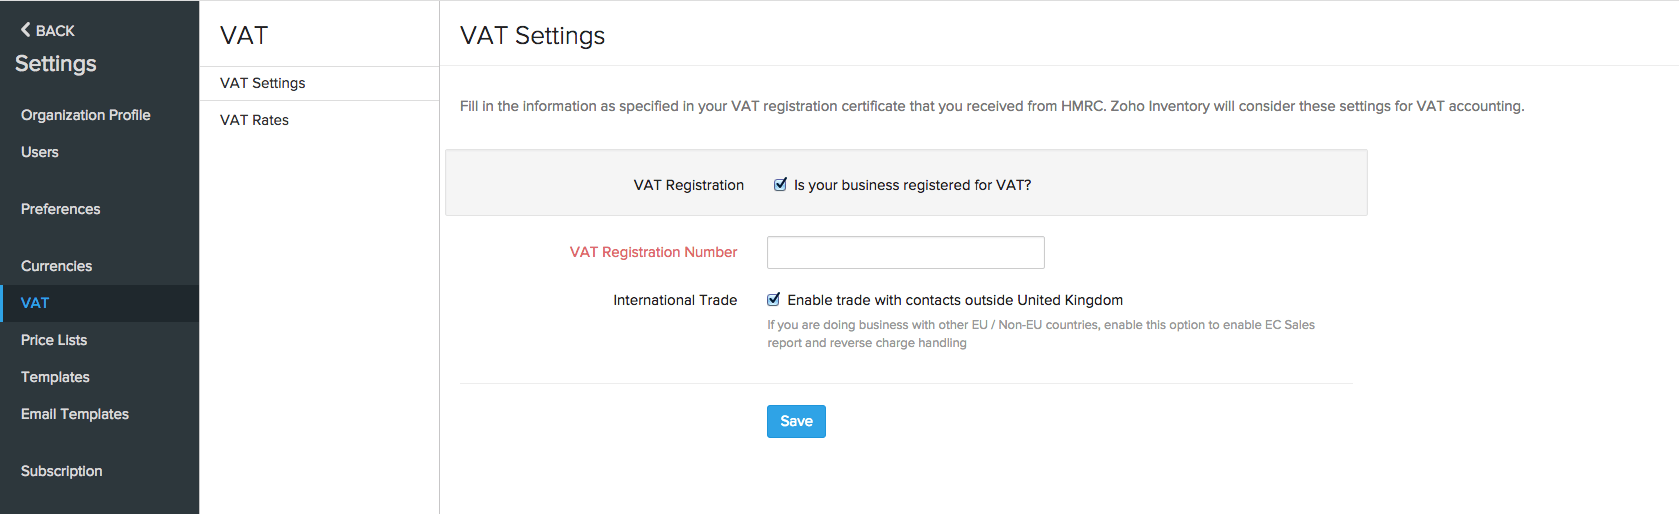Click the red VAT Registration Number label
The image size is (1679, 514).
click(653, 252)
